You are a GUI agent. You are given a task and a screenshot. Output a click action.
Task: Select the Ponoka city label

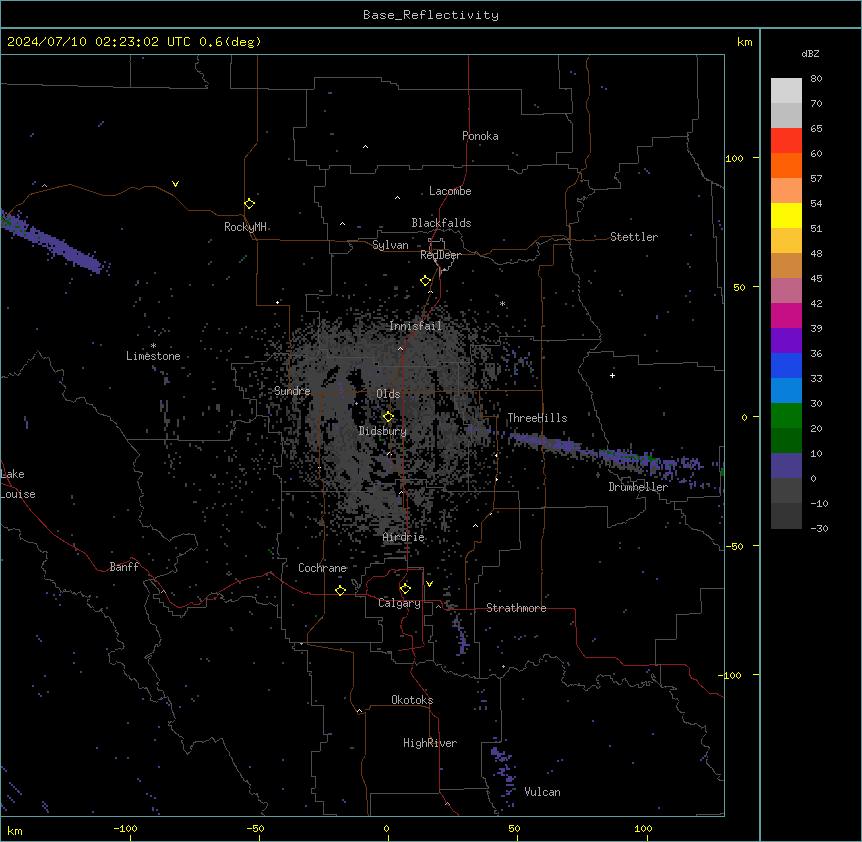click(x=480, y=136)
